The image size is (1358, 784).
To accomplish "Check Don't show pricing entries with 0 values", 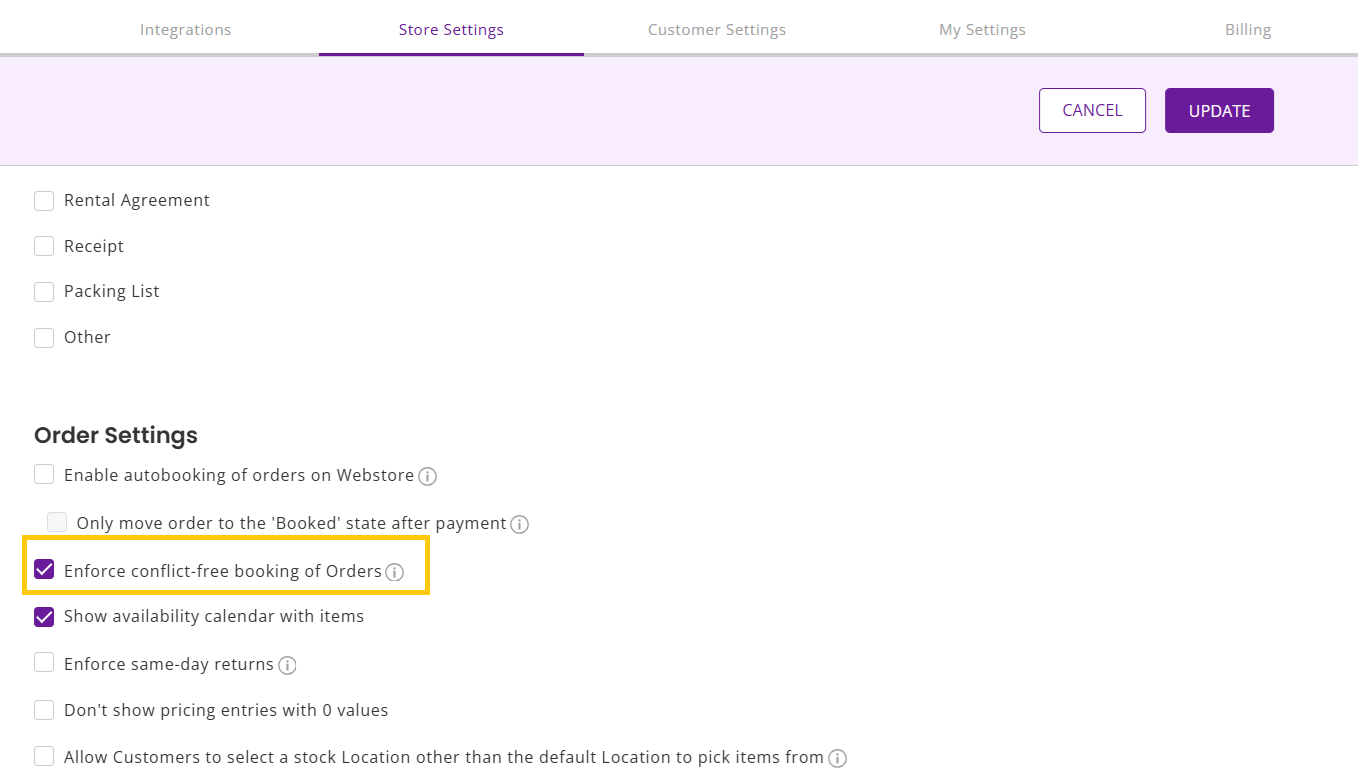I will point(44,710).
